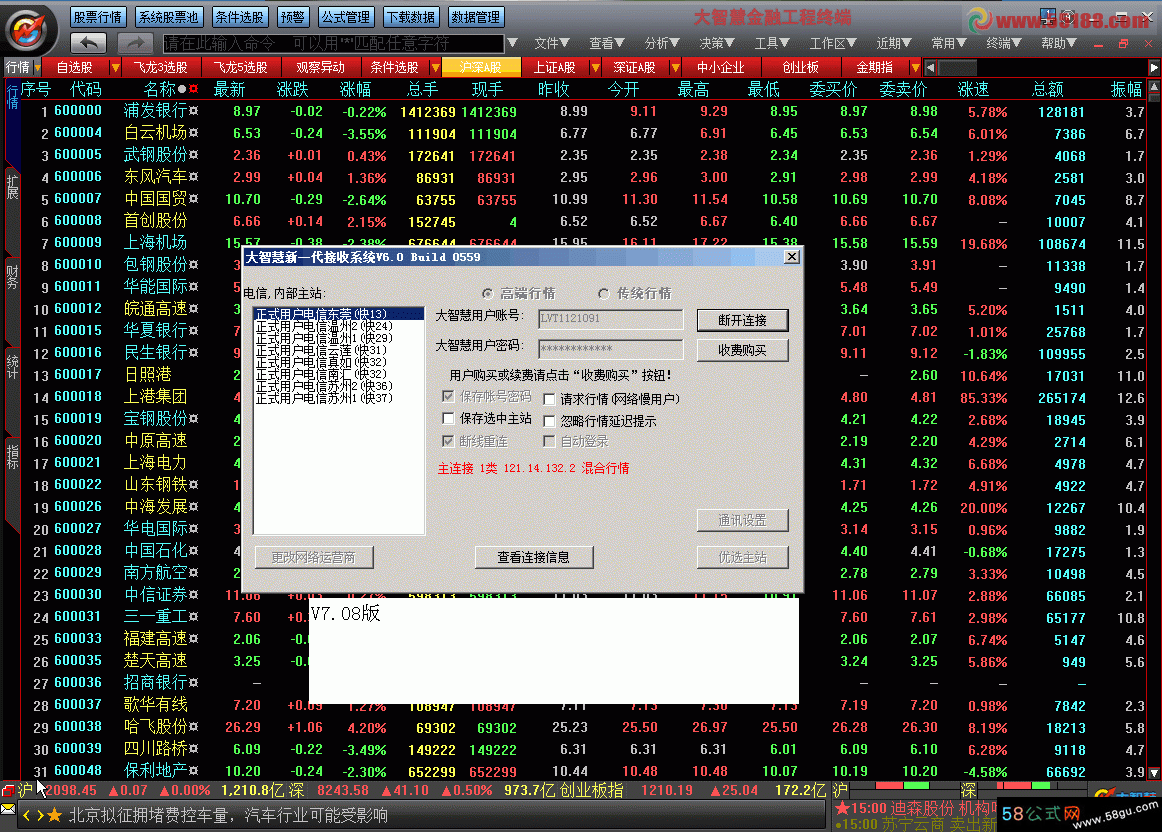The height and width of the screenshot is (832, 1162).
Task: Click the horizontal scrollbar thumb in tab strip
Action: tap(957, 67)
